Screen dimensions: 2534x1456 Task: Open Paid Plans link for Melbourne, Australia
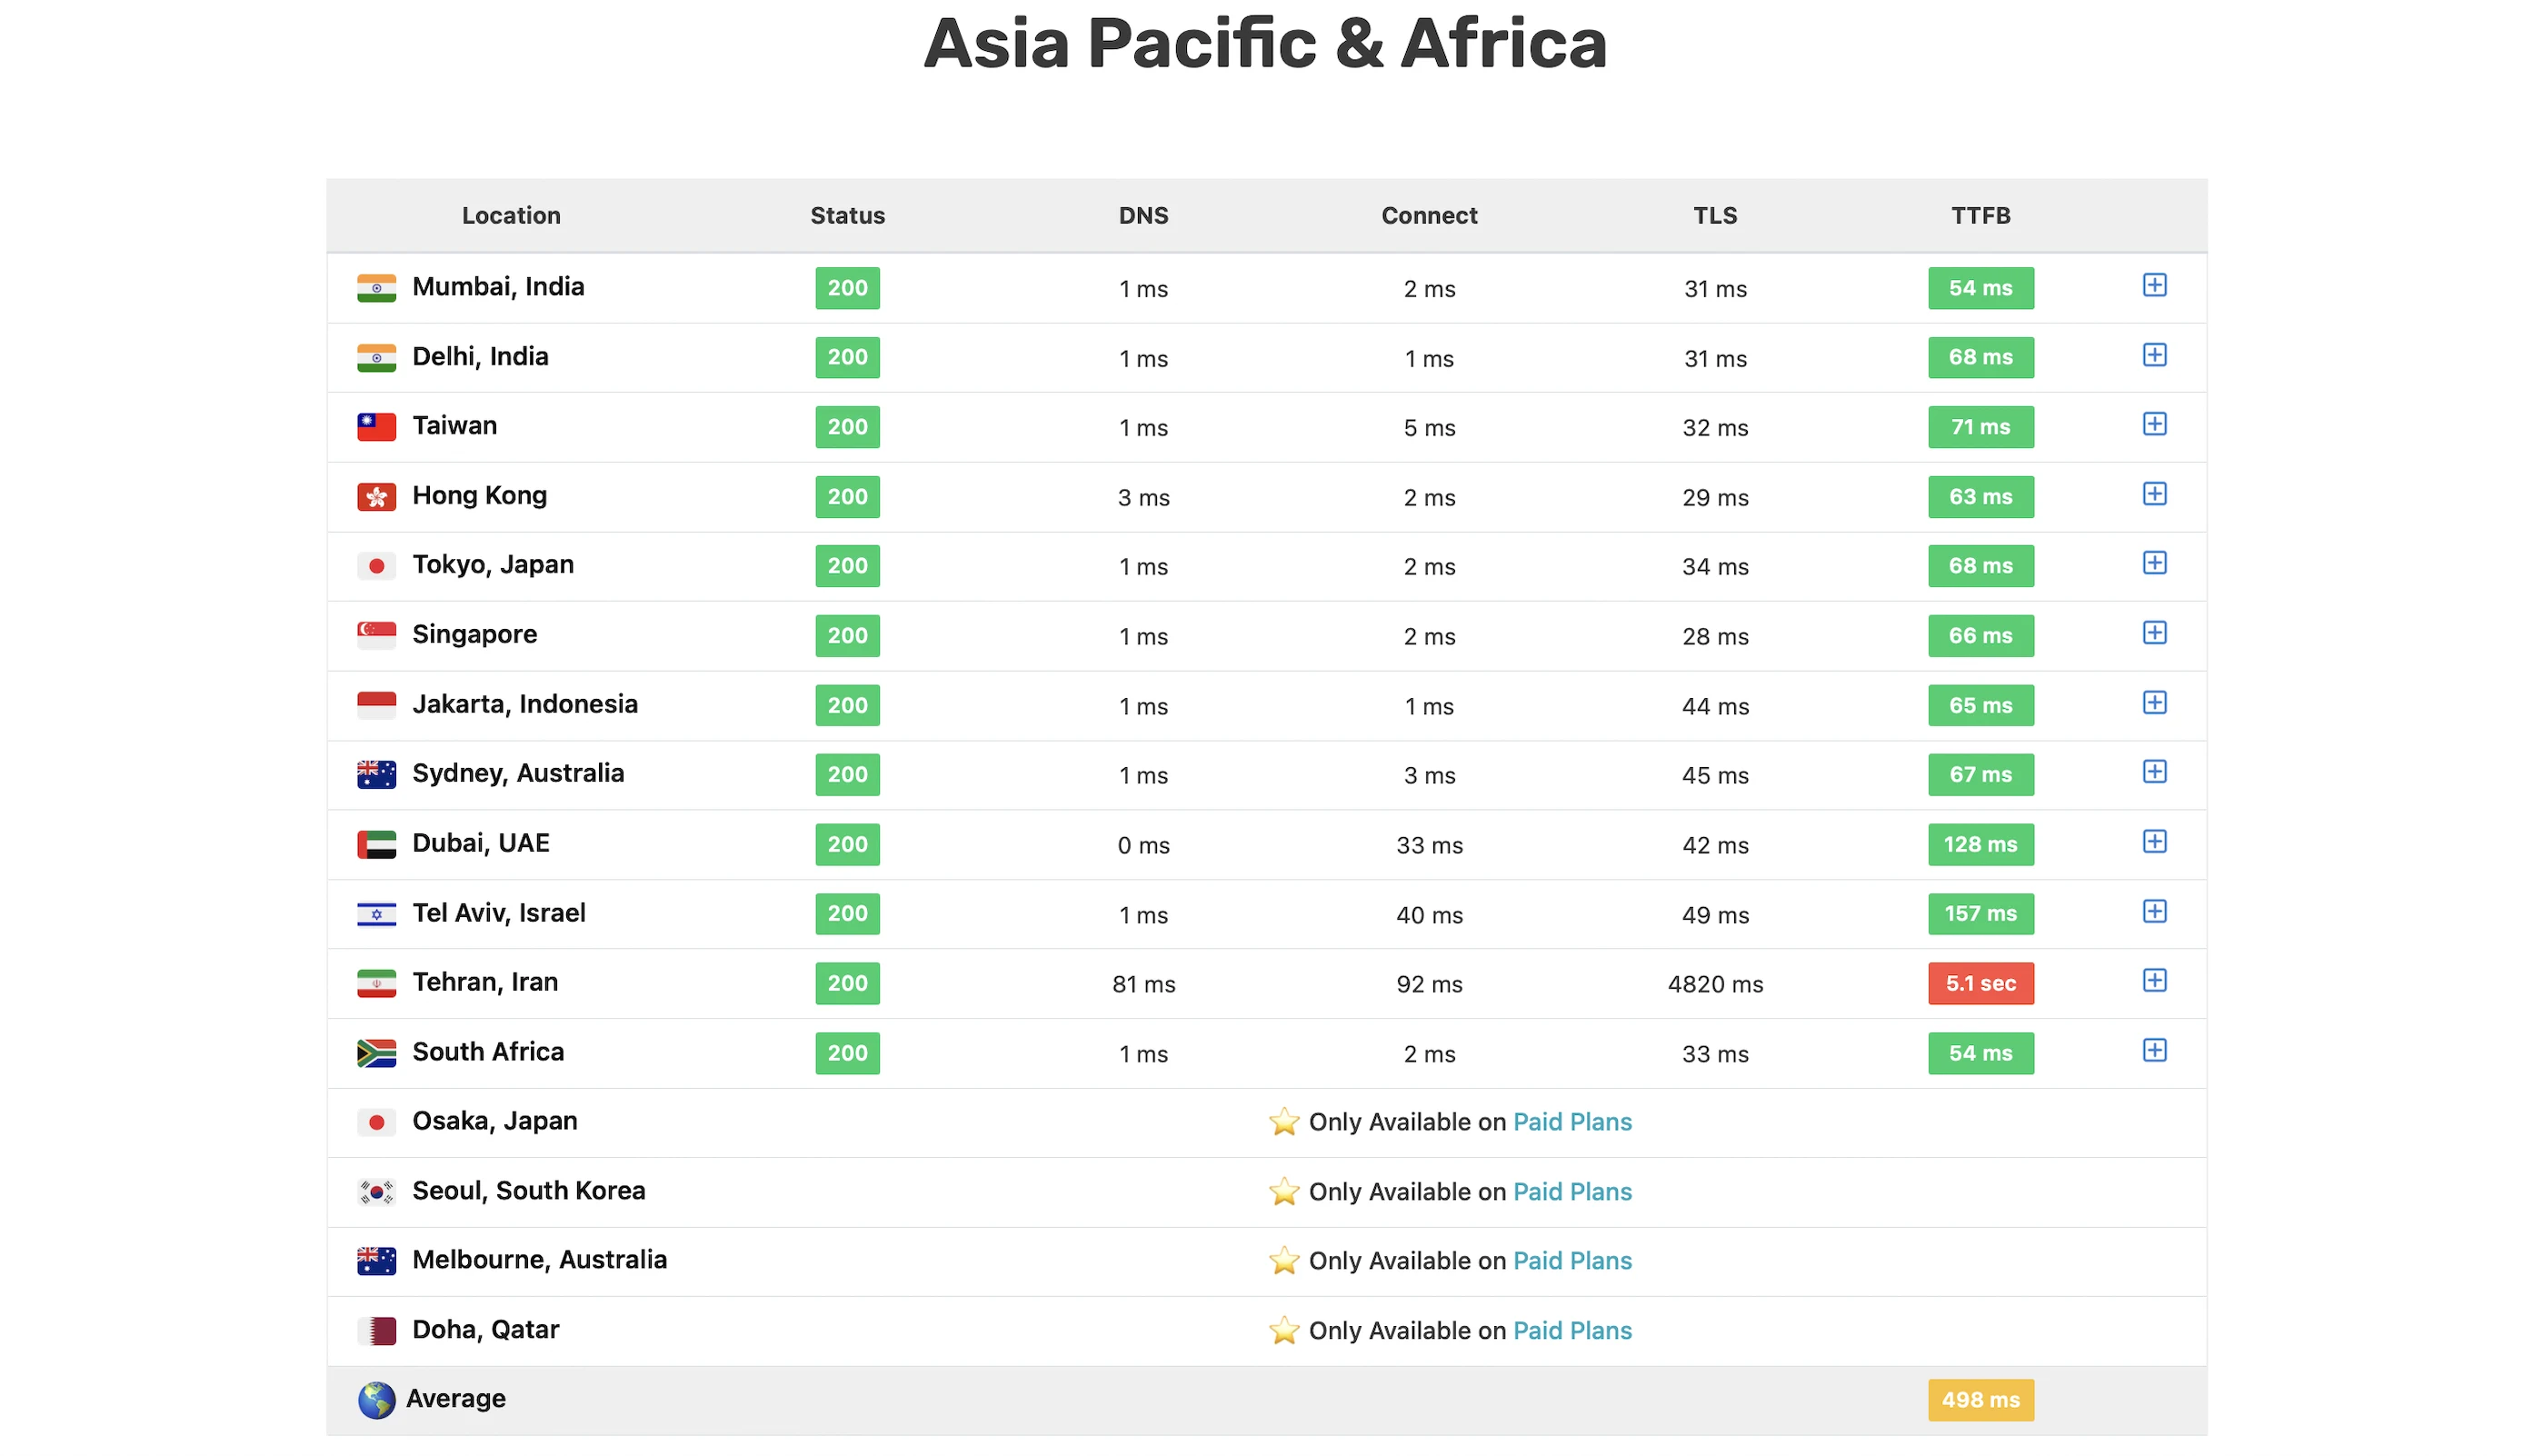1571,1261
